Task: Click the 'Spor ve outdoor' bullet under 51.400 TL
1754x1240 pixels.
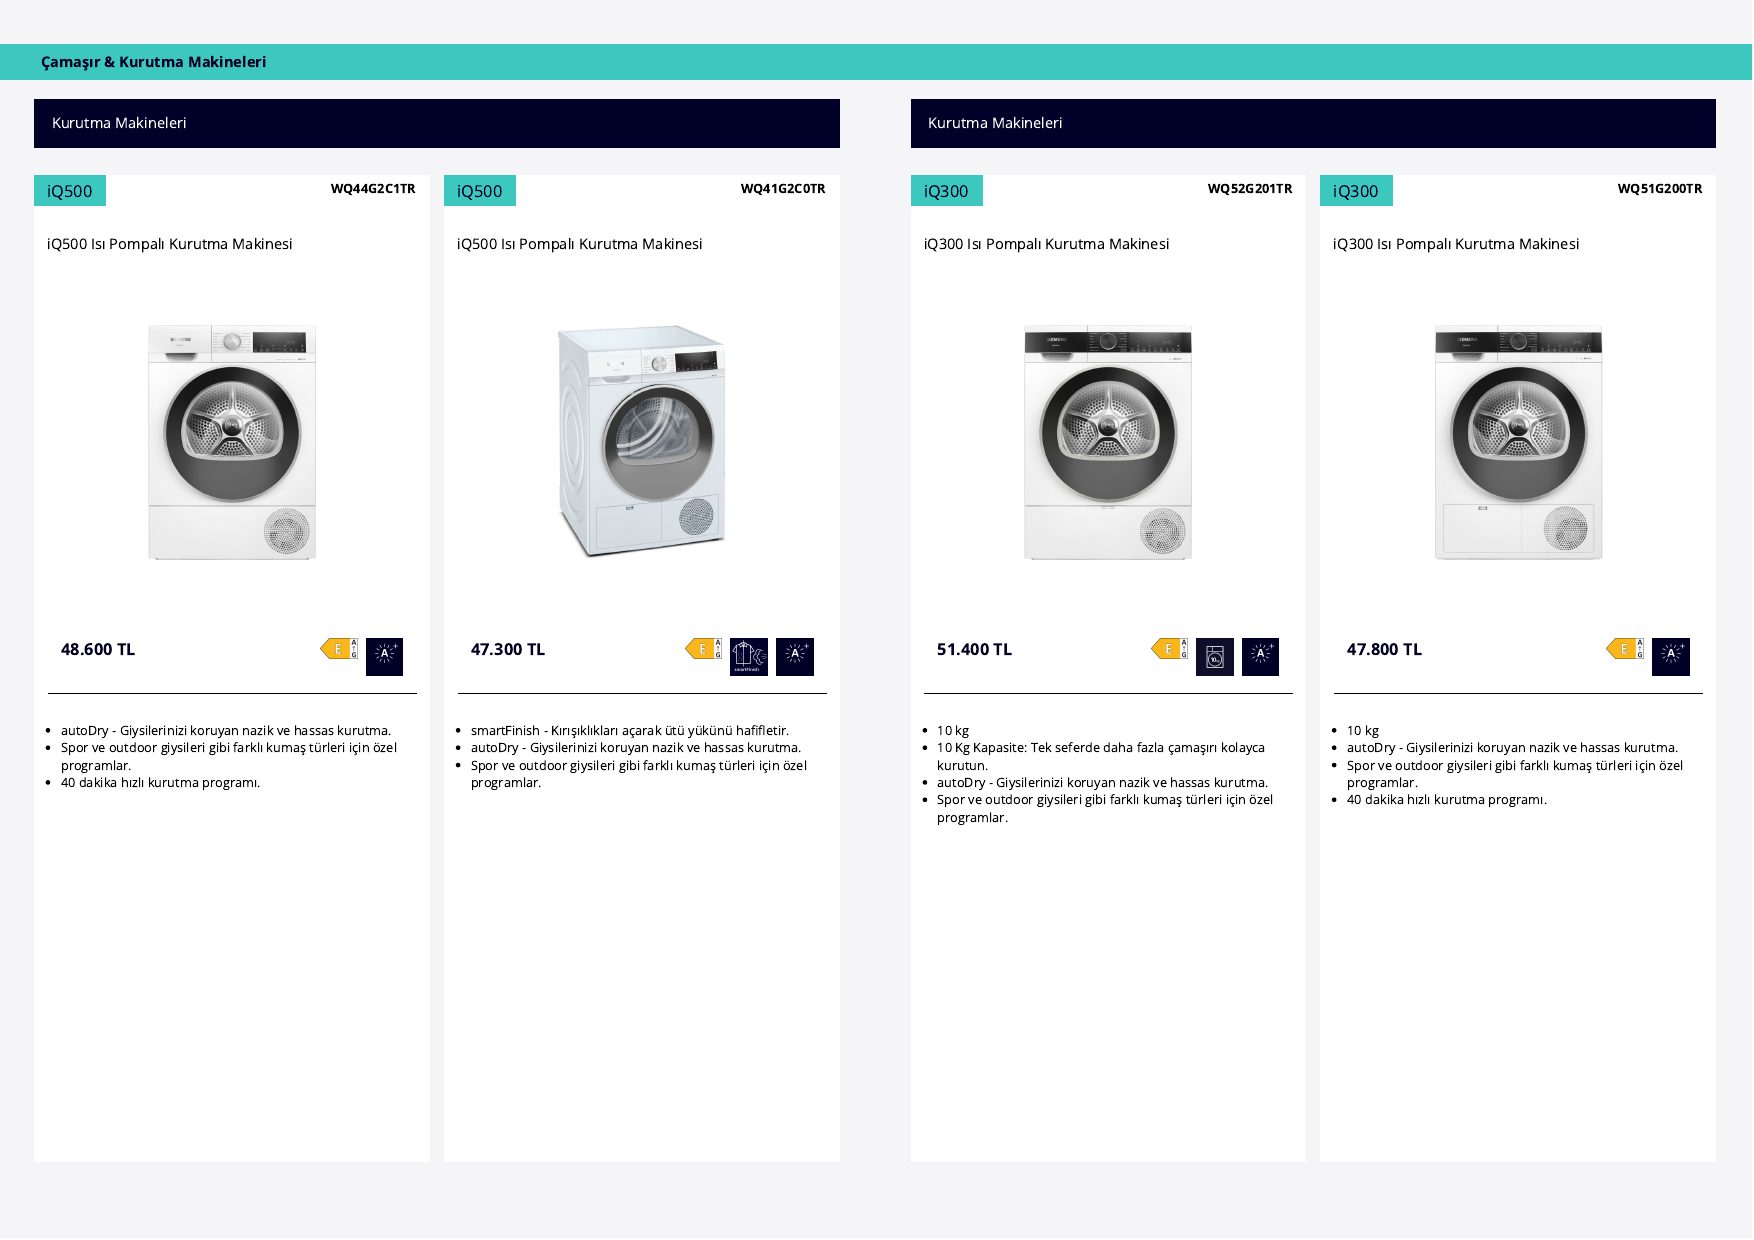Action: point(1105,809)
